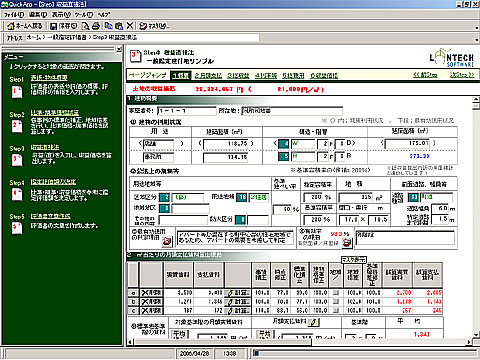Image resolution: width=480 pixels, height=360 pixels.
Task: Click the pencil calculate button in row c
Action: 238,310
